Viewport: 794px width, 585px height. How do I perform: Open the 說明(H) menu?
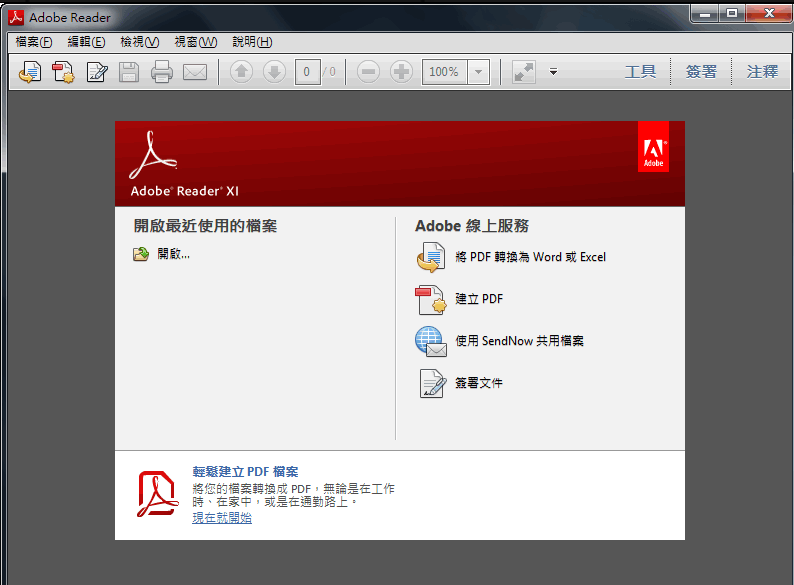tap(252, 42)
